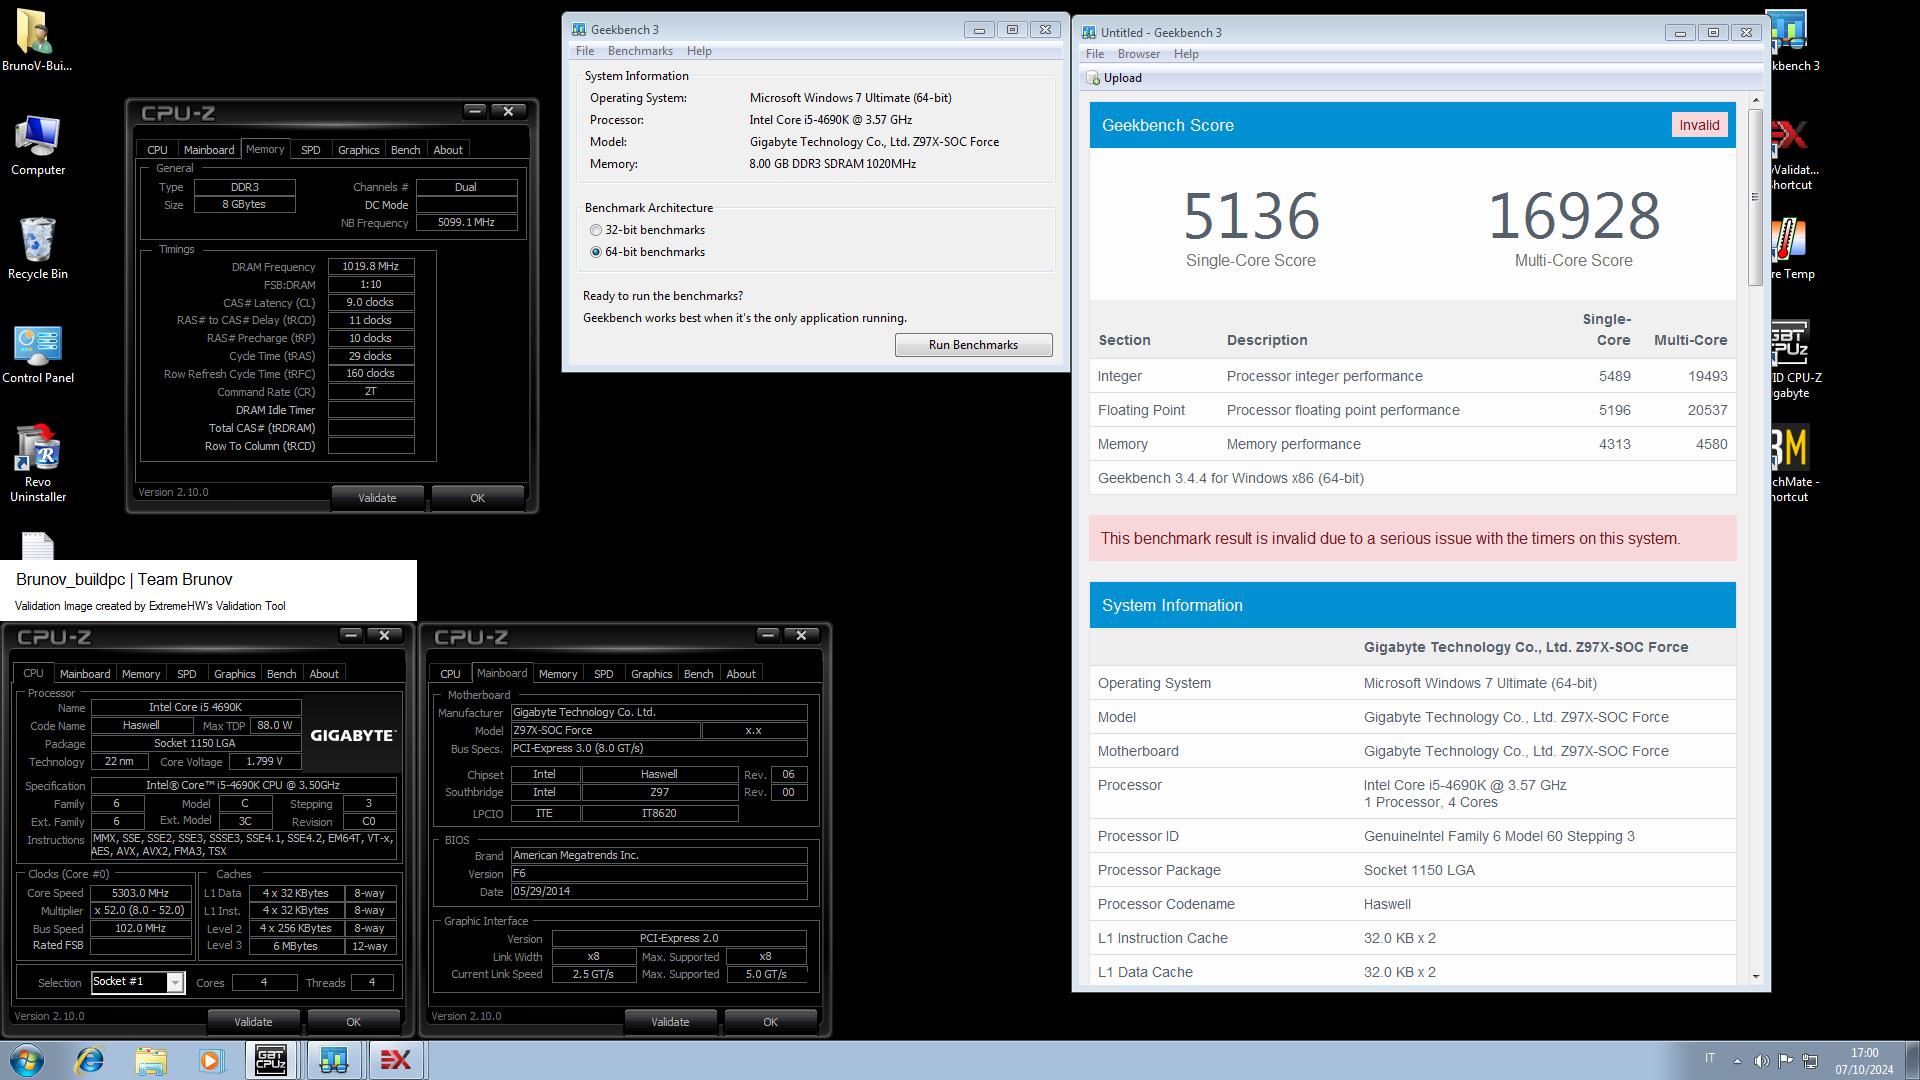Click the Action Center flag tray icon
The width and height of the screenshot is (1920, 1080).
pyautogui.click(x=1786, y=1060)
